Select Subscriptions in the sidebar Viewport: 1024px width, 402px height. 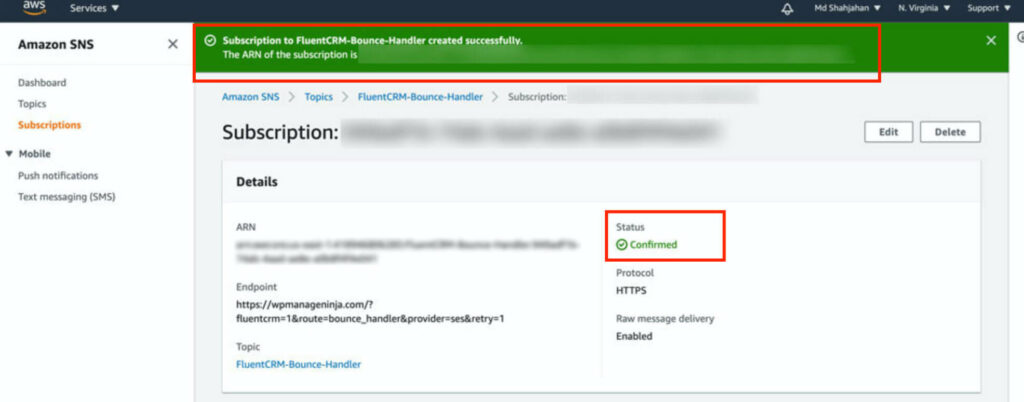pyautogui.click(x=50, y=125)
